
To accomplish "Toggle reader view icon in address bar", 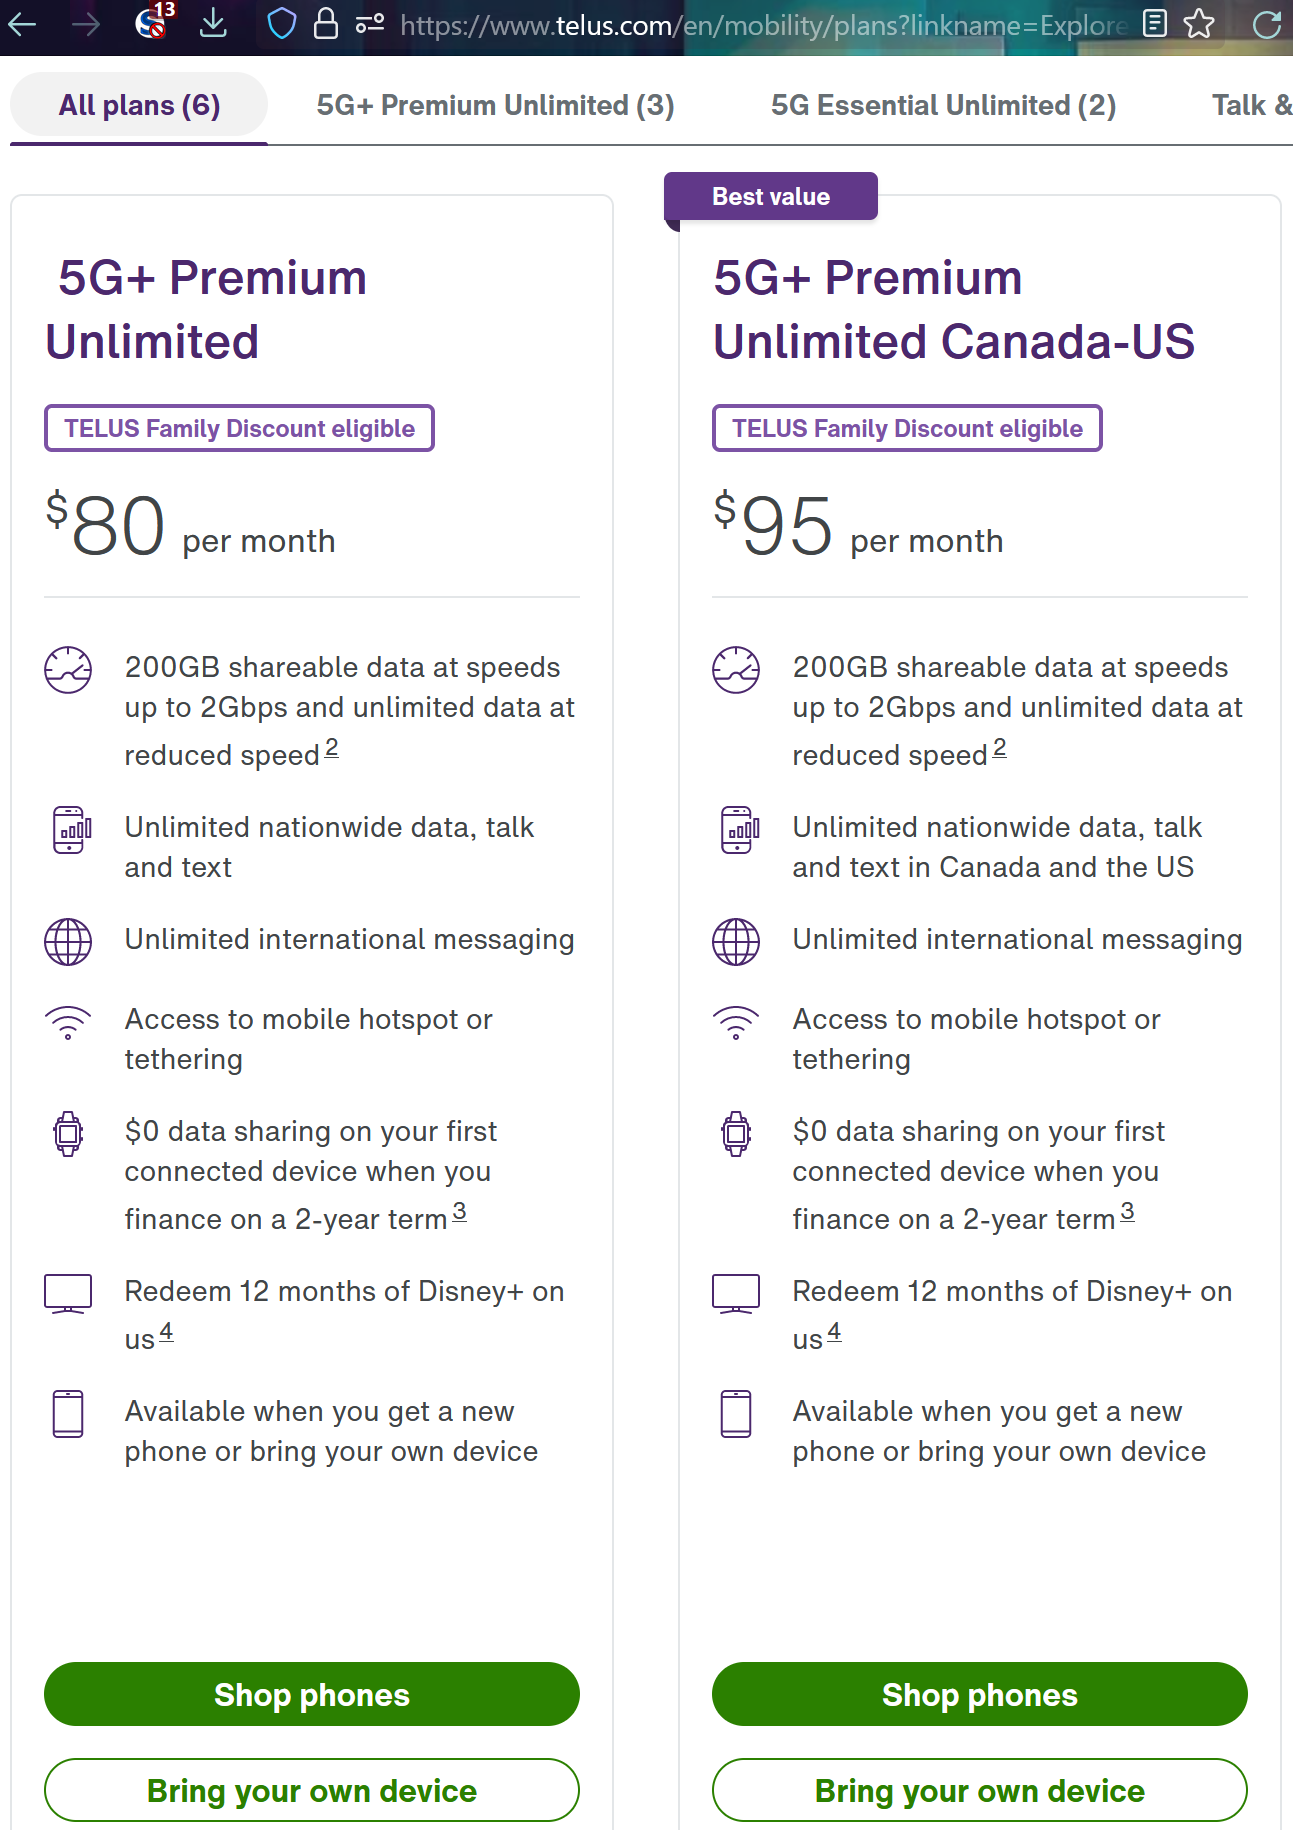I will pyautogui.click(x=1155, y=24).
